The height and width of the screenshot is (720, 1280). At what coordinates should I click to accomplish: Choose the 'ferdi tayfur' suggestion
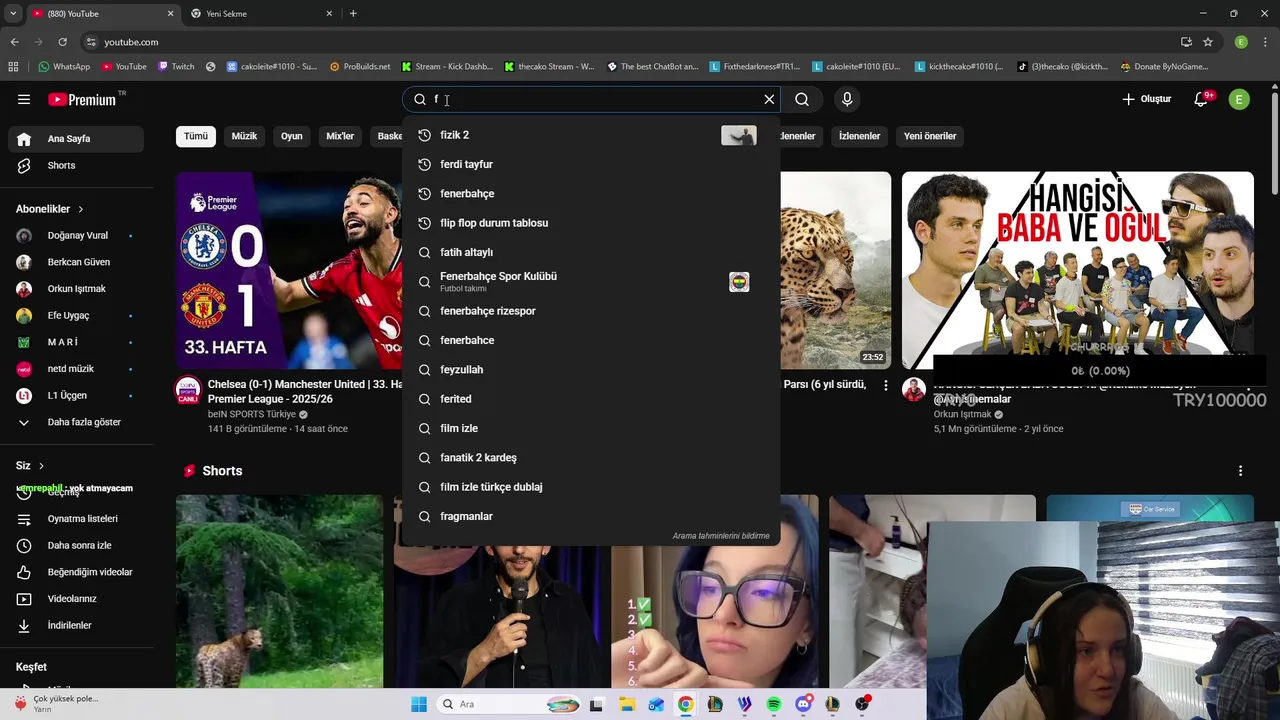coord(590,164)
